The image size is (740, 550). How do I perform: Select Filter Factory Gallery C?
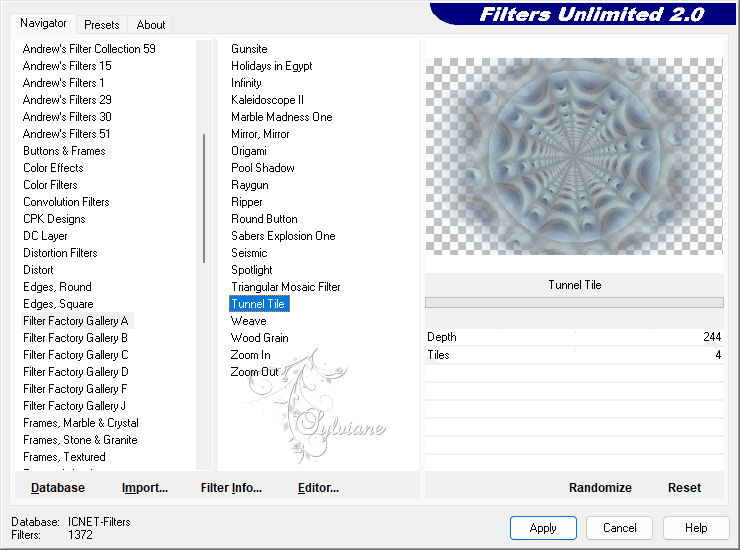pyautogui.click(x=76, y=355)
